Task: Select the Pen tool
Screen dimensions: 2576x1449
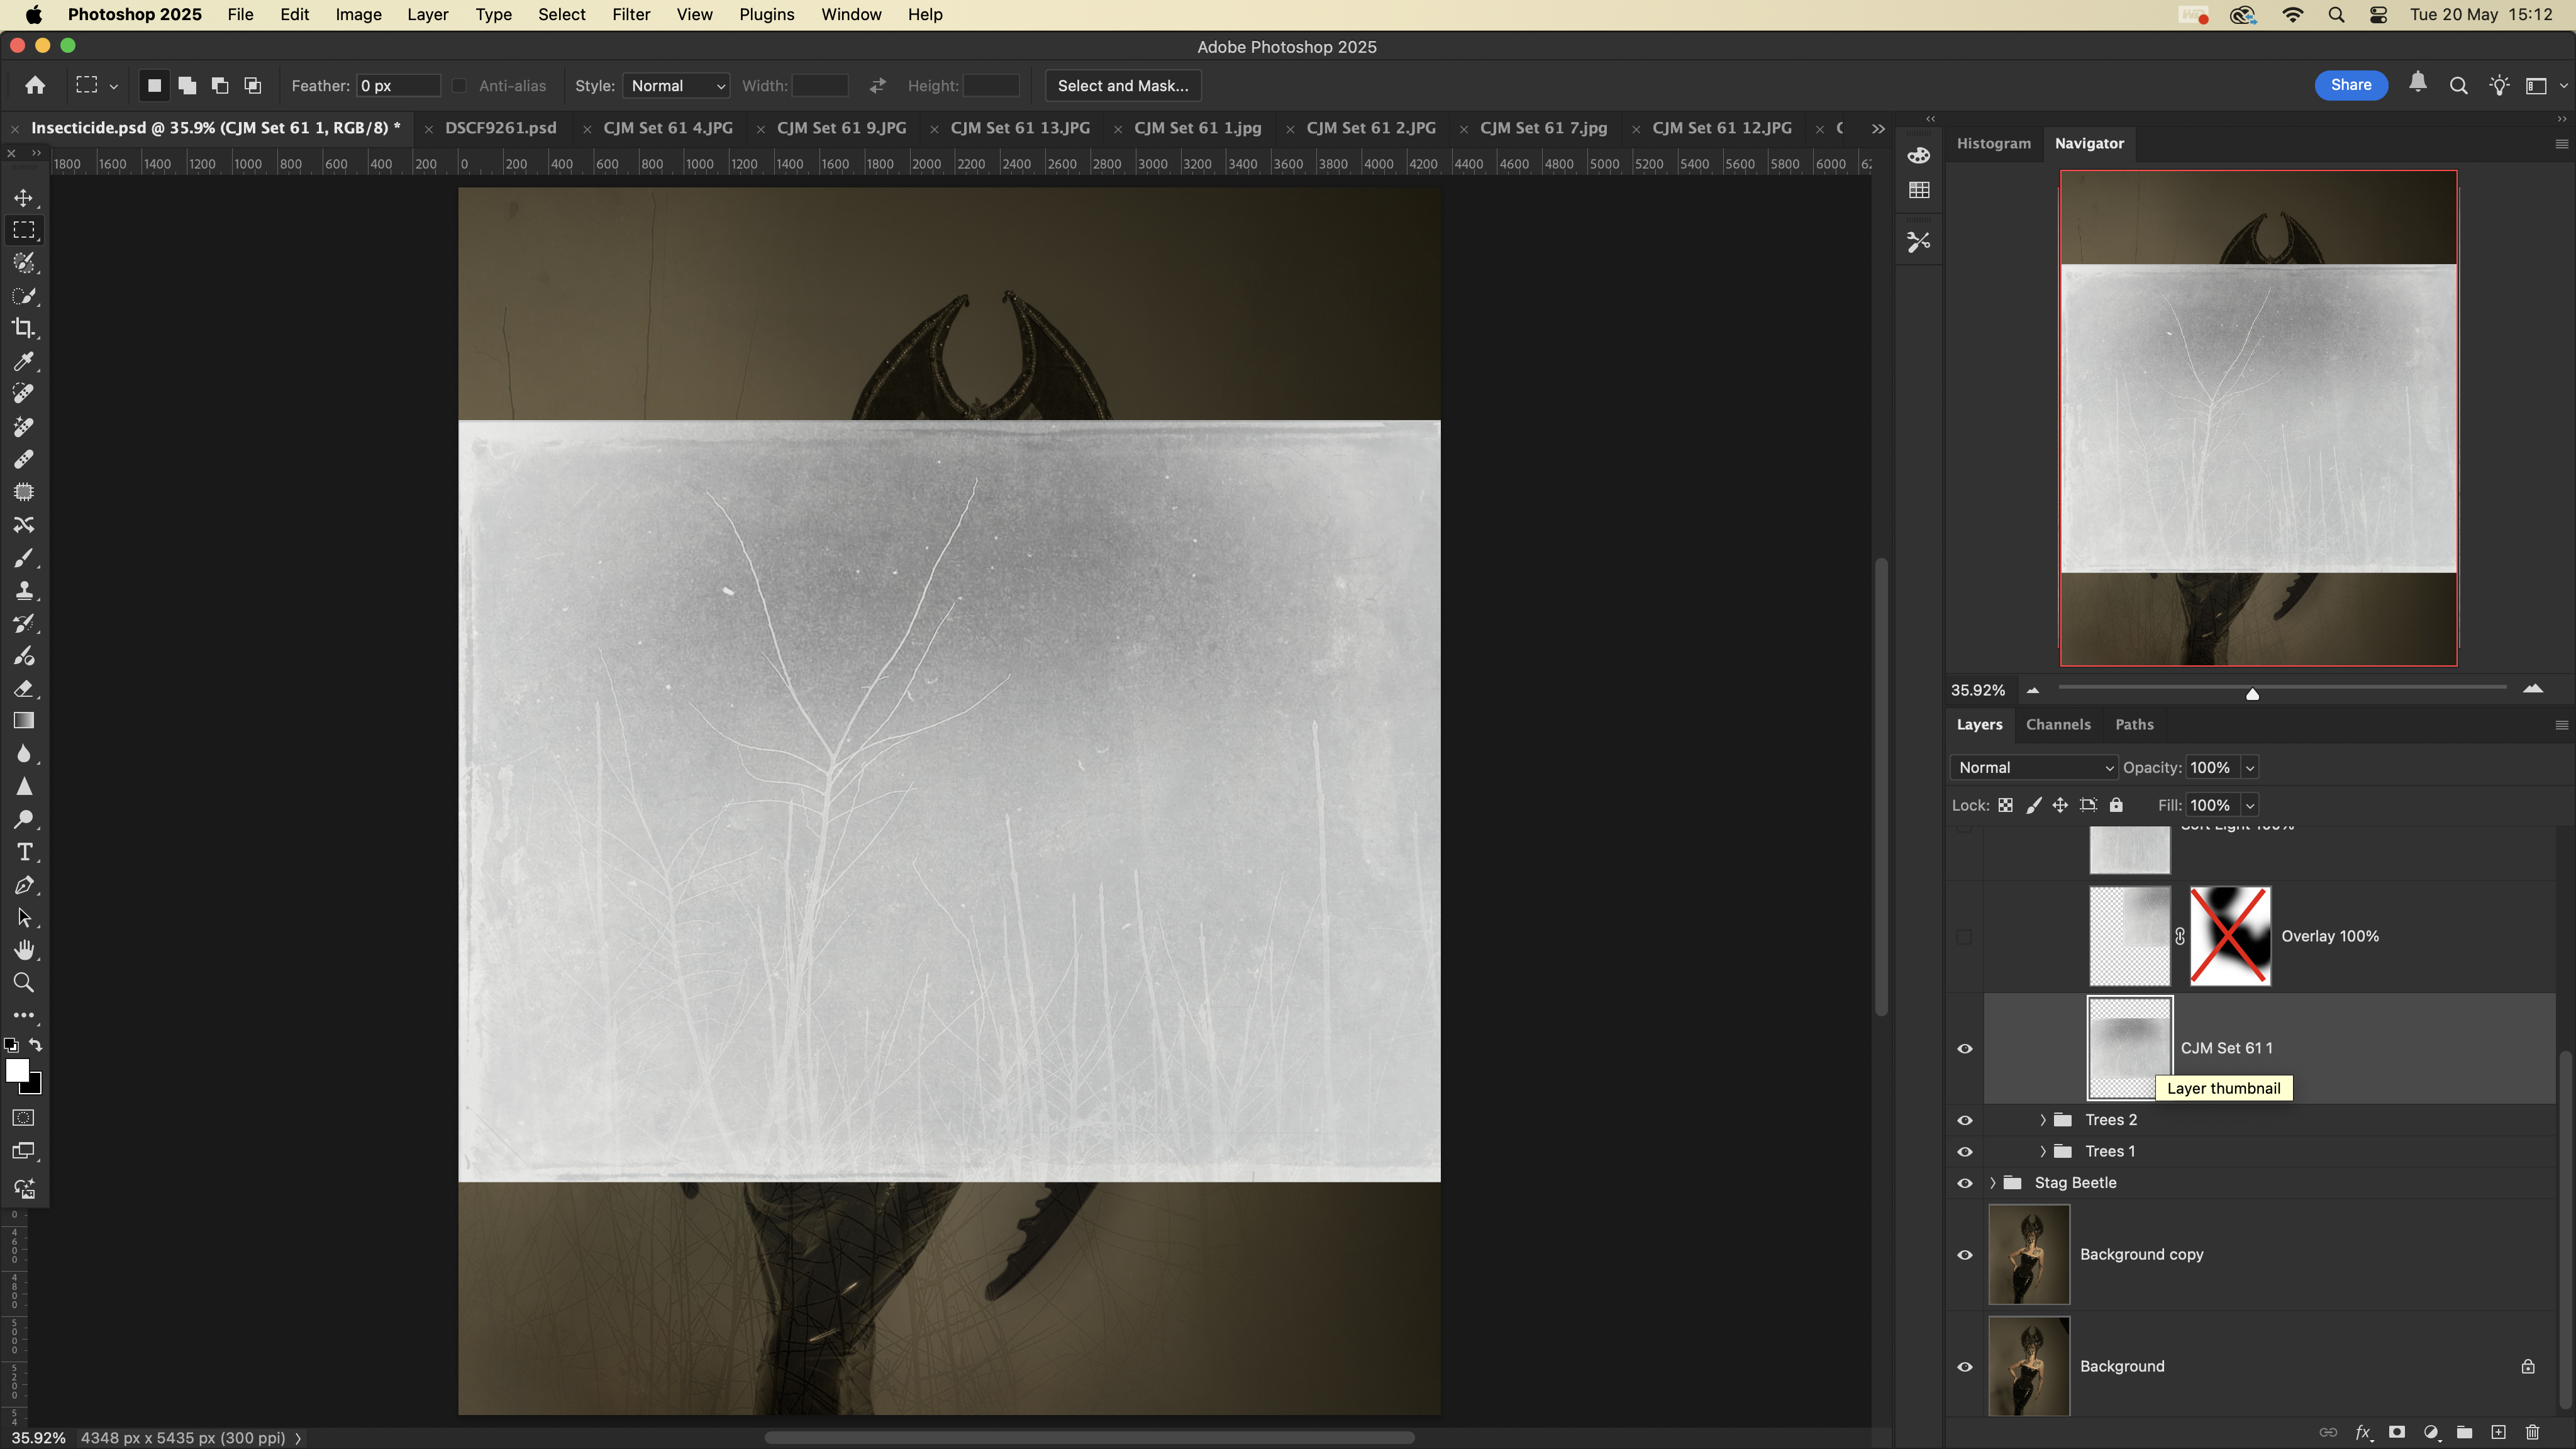Action: (x=24, y=885)
